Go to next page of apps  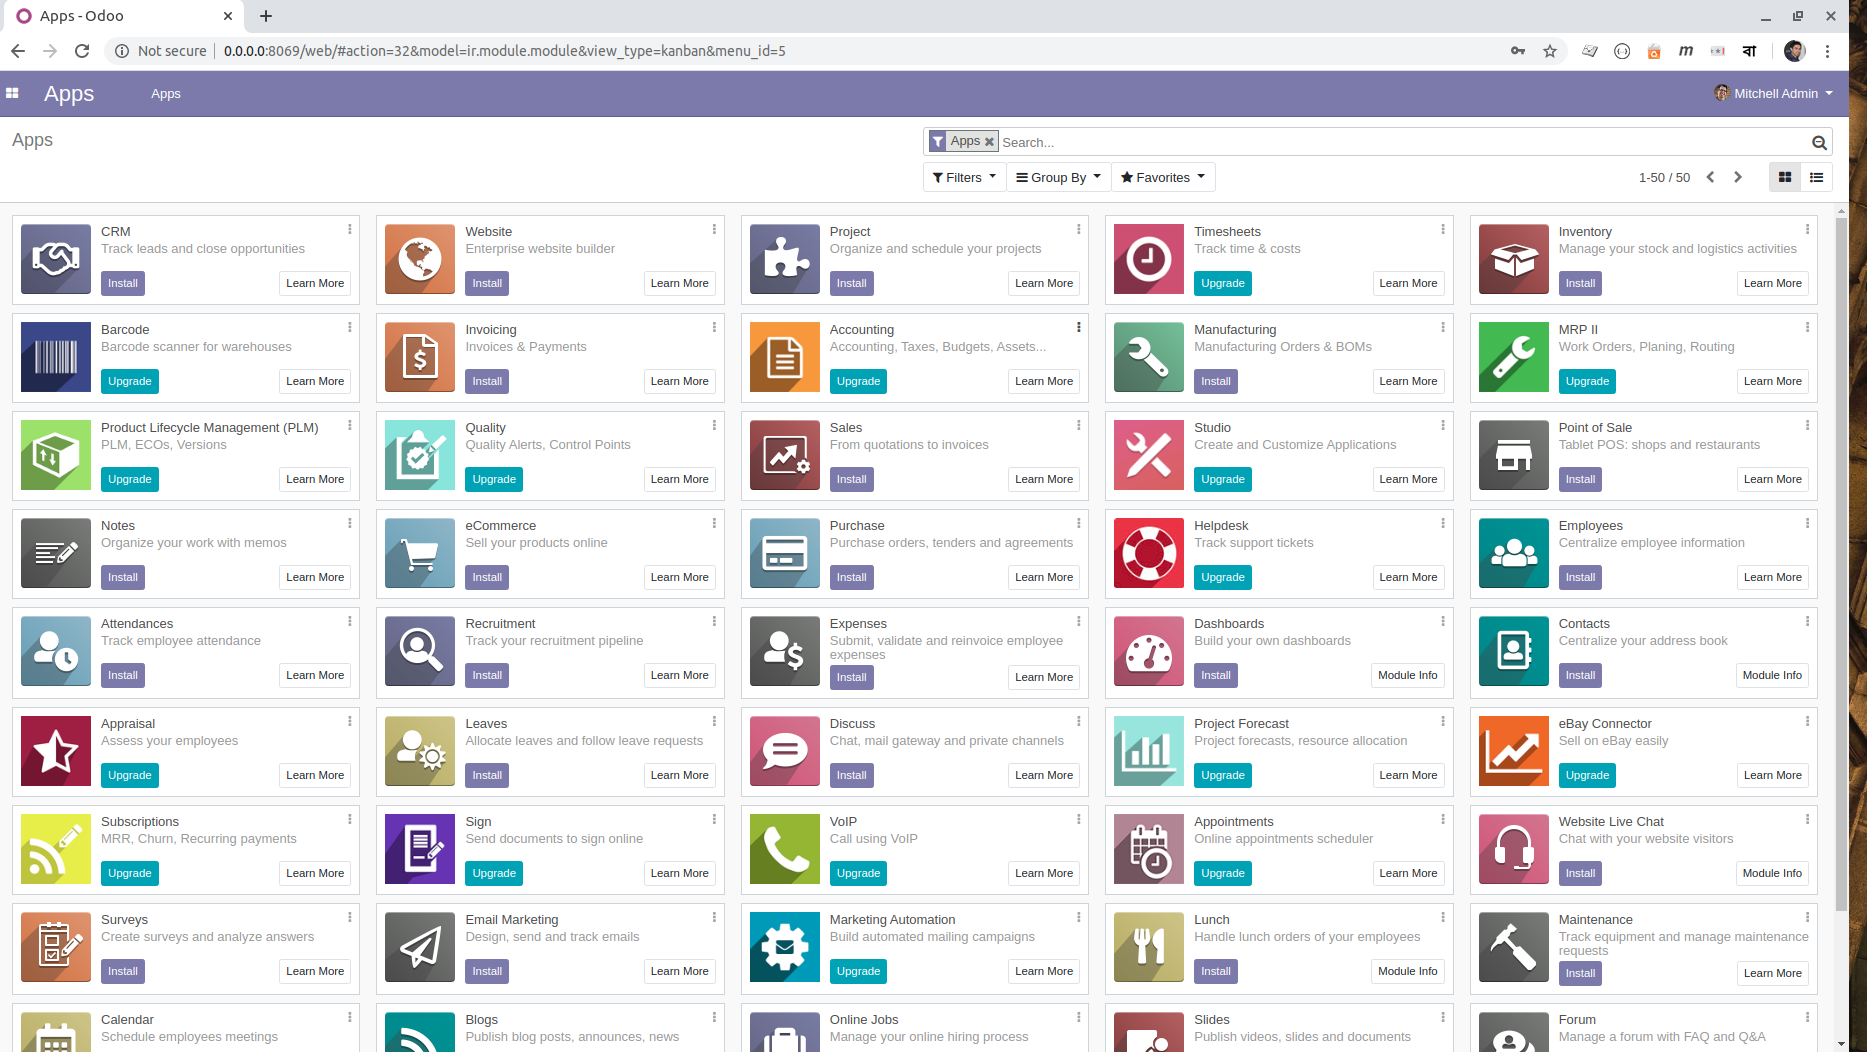1738,177
